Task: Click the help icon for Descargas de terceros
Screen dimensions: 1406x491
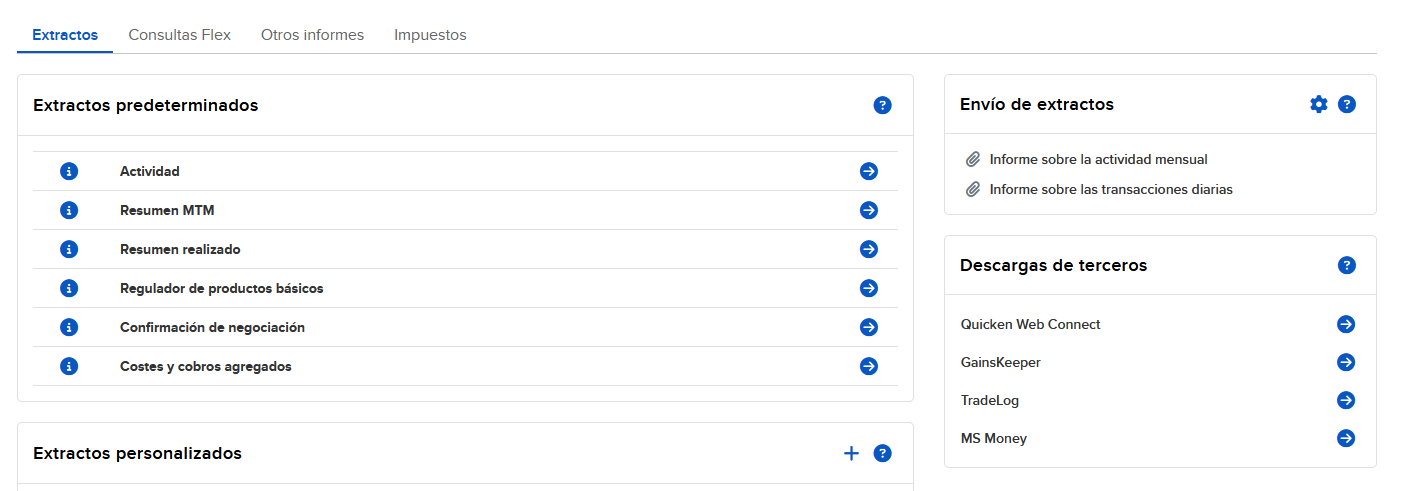Action: click(x=1347, y=265)
